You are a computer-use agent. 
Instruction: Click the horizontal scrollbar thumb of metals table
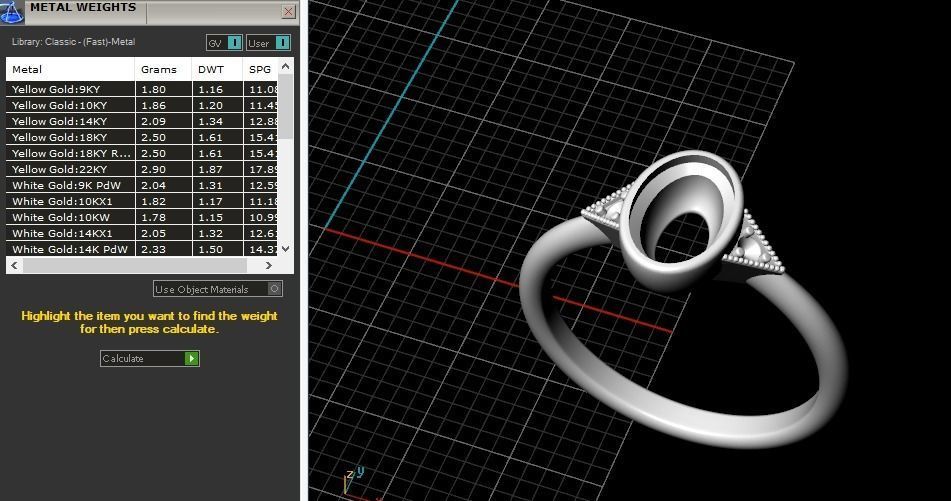(x=135, y=265)
